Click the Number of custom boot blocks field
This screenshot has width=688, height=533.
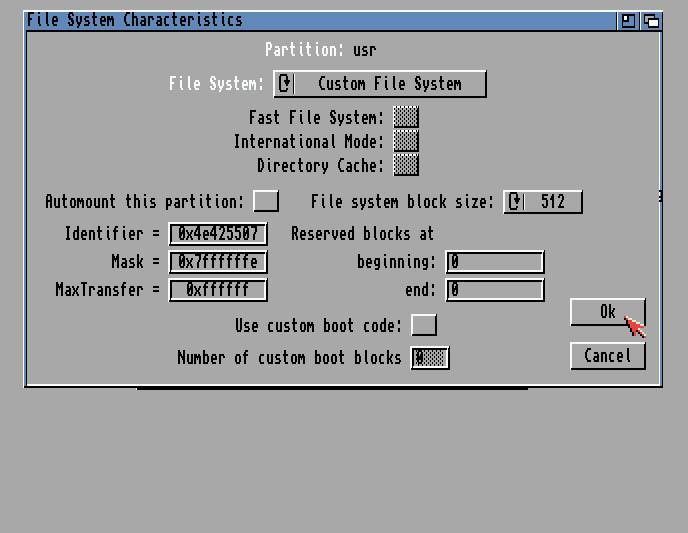tap(430, 357)
